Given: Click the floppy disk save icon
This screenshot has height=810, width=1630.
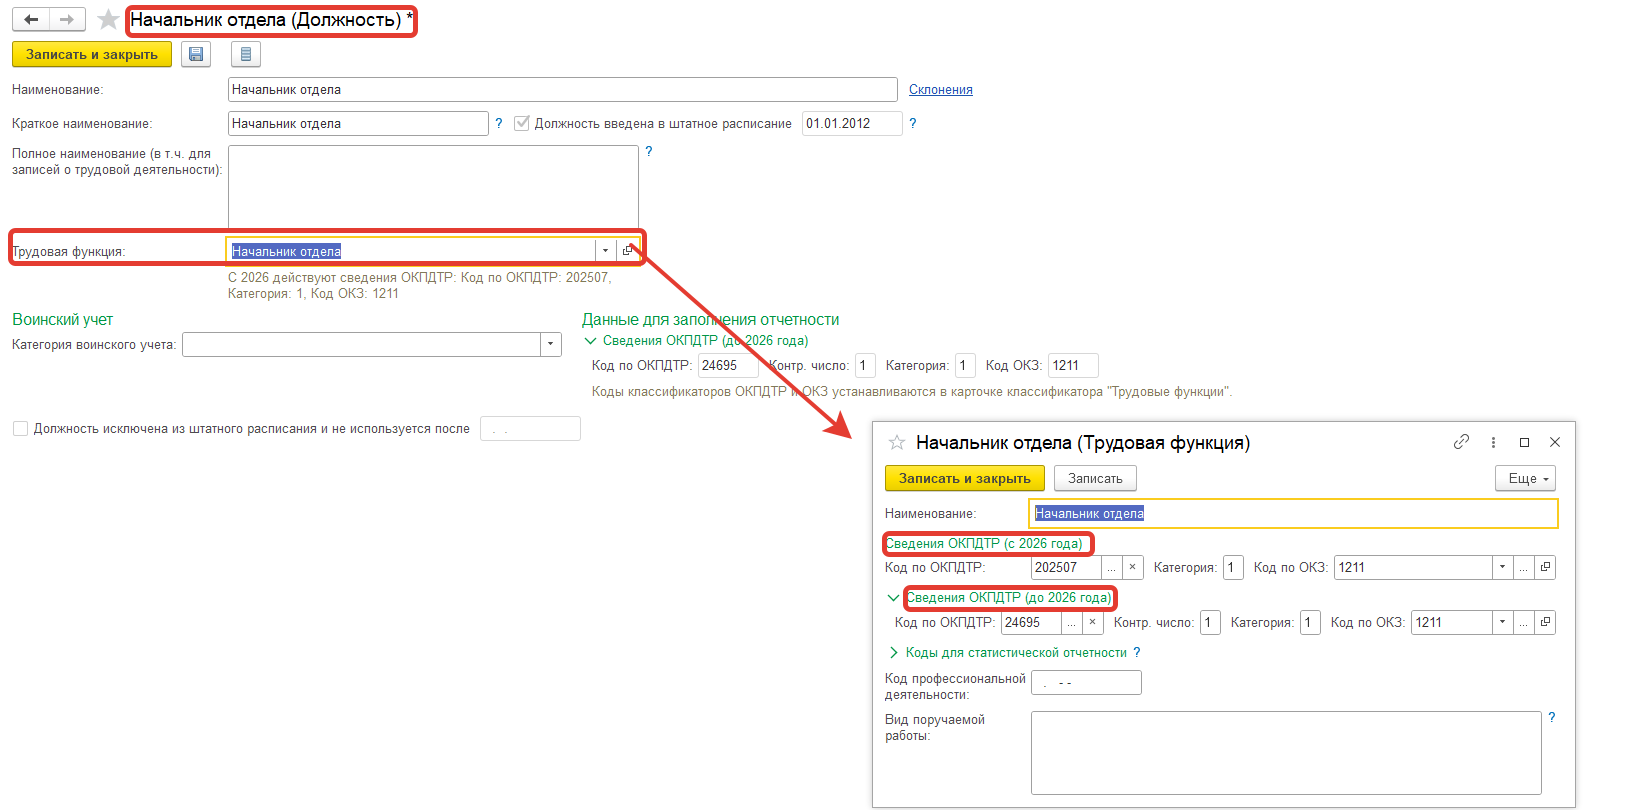Looking at the screenshot, I should [196, 54].
